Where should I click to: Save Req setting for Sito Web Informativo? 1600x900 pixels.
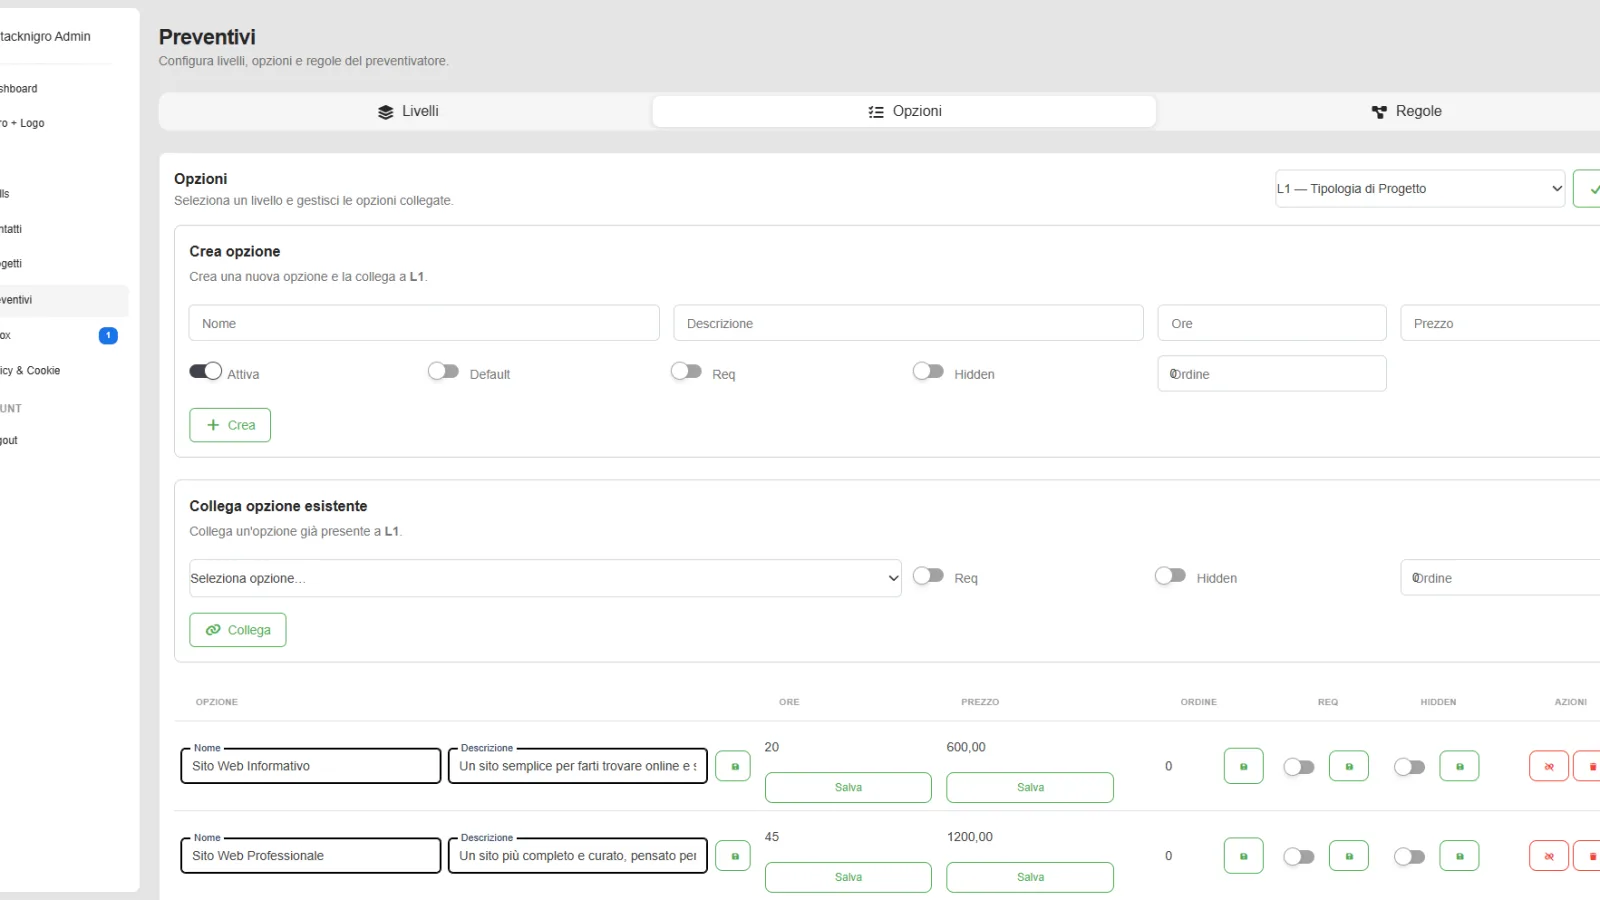1348,766
